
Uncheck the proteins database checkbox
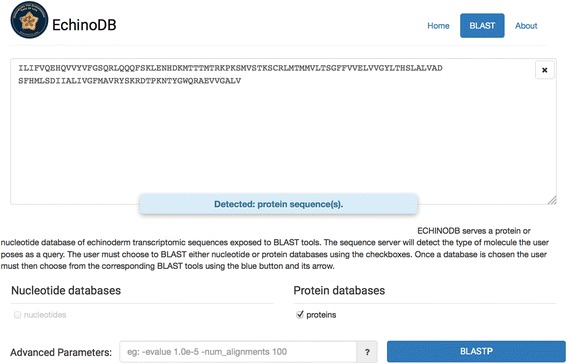(300, 314)
